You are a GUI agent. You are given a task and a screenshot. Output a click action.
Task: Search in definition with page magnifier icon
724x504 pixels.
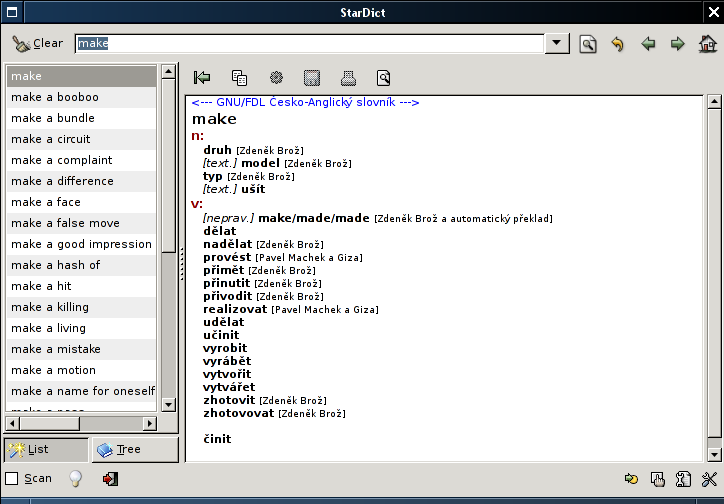coord(384,78)
